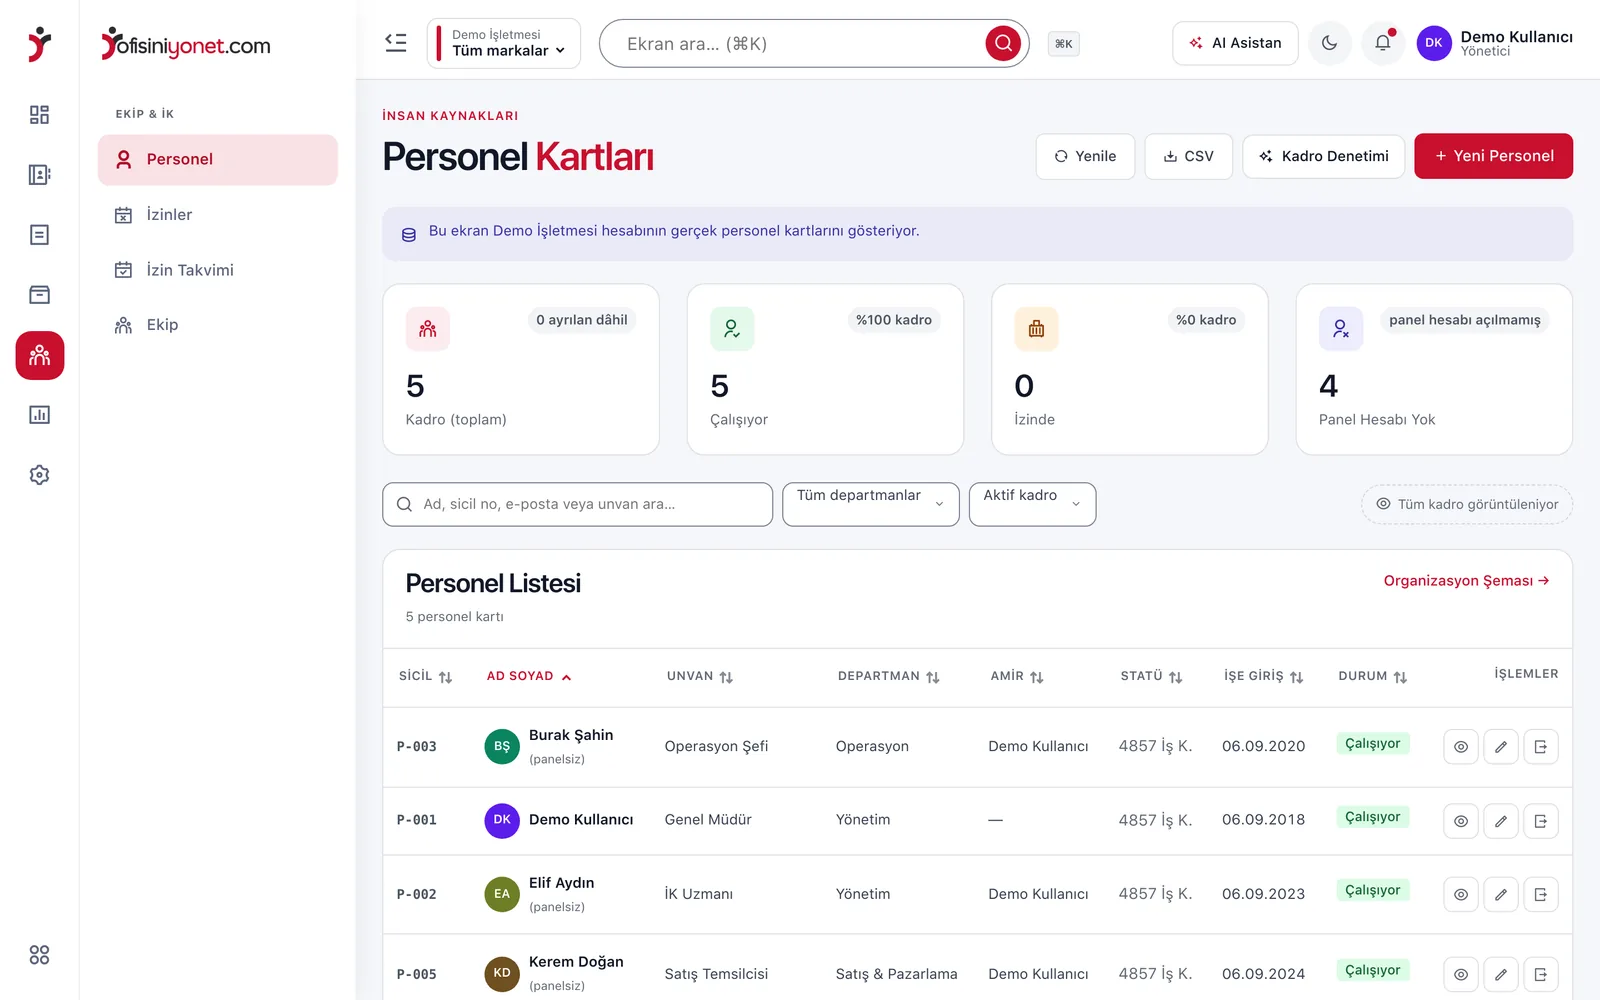Viewport: 1600px width, 1000px height.
Task: View Kerem Doğan row eye icon
Action: coord(1461,974)
